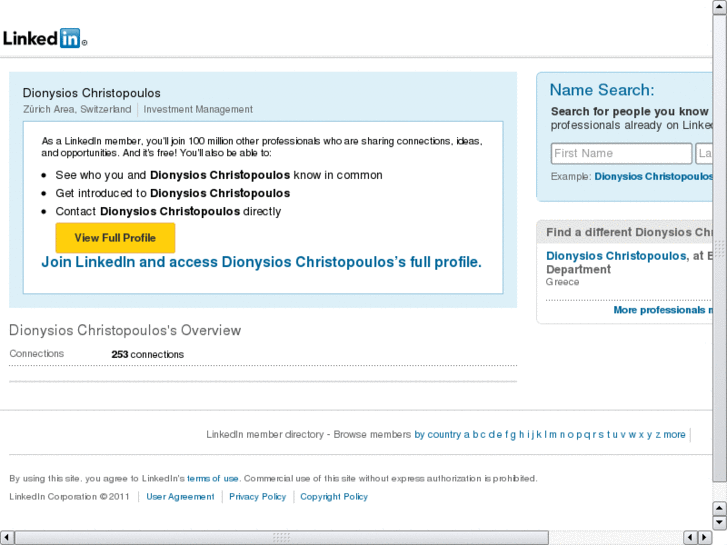Browse member directory letter w
The width and height of the screenshot is (727, 545).
point(632,435)
